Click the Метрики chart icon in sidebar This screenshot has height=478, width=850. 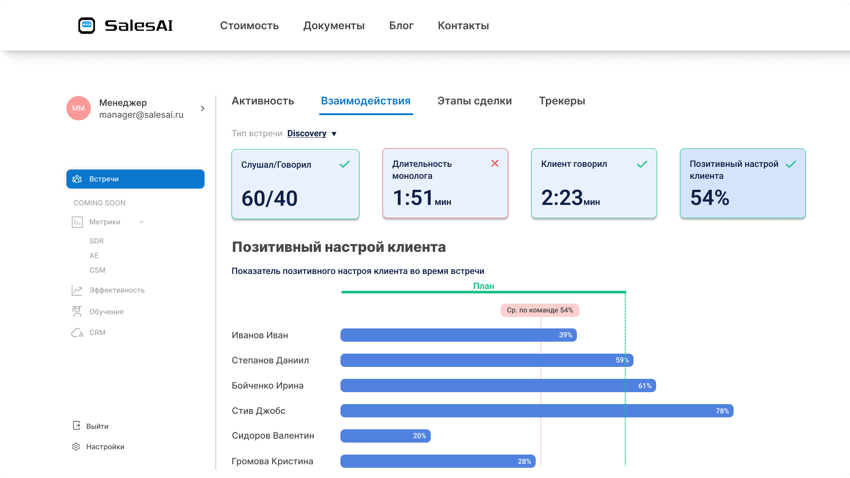(x=77, y=222)
